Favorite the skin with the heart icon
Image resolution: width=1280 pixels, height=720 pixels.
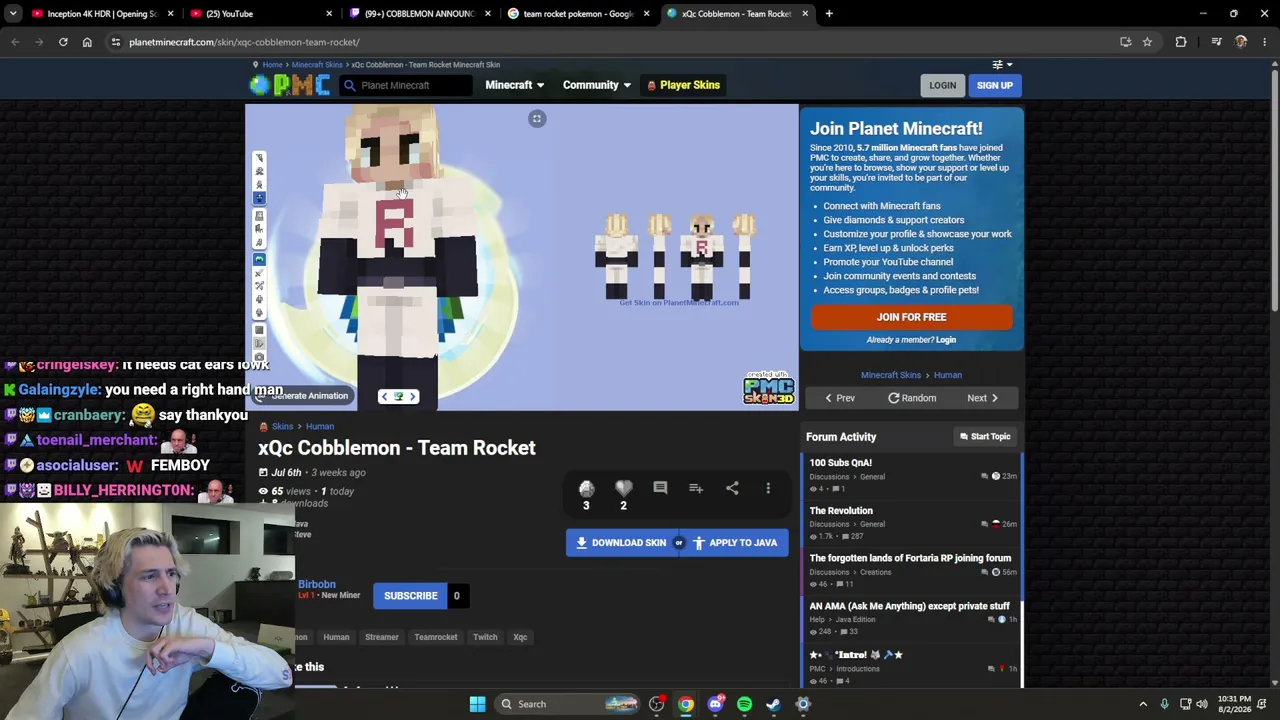tap(623, 488)
